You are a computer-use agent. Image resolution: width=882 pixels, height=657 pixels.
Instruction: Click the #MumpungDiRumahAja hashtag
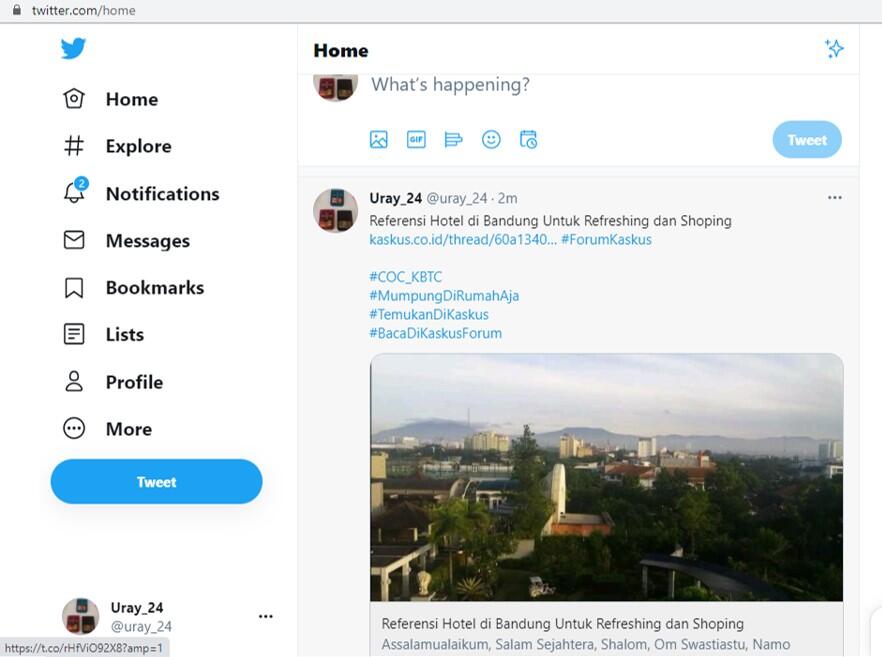[444, 296]
